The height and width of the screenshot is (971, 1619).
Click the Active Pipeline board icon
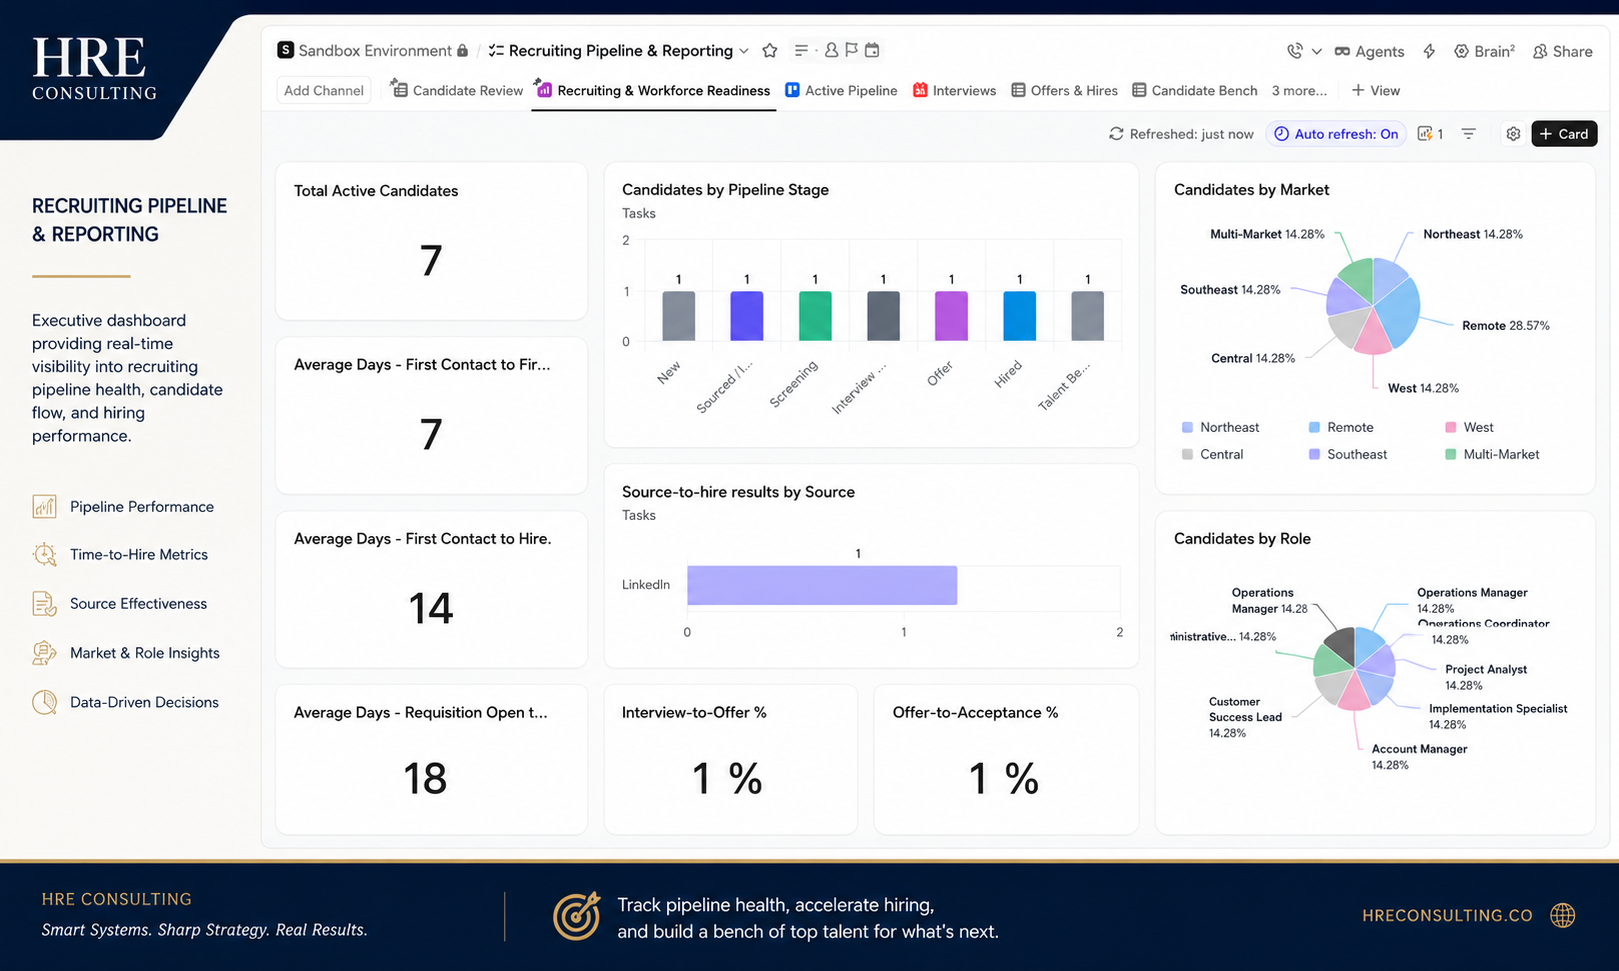pyautogui.click(x=792, y=90)
